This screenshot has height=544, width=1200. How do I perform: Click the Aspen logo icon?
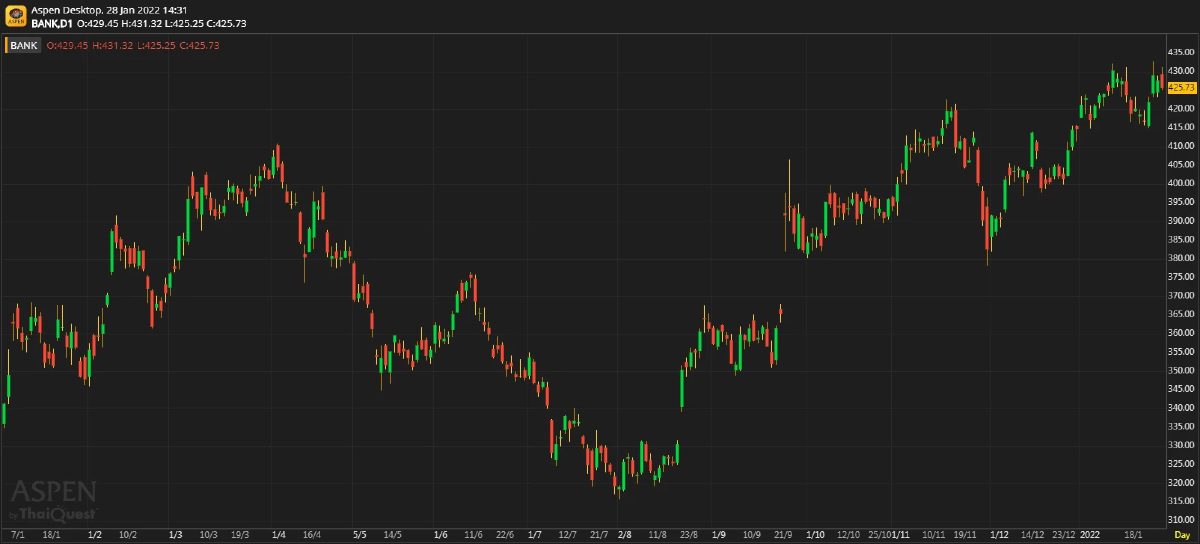tap(16, 16)
